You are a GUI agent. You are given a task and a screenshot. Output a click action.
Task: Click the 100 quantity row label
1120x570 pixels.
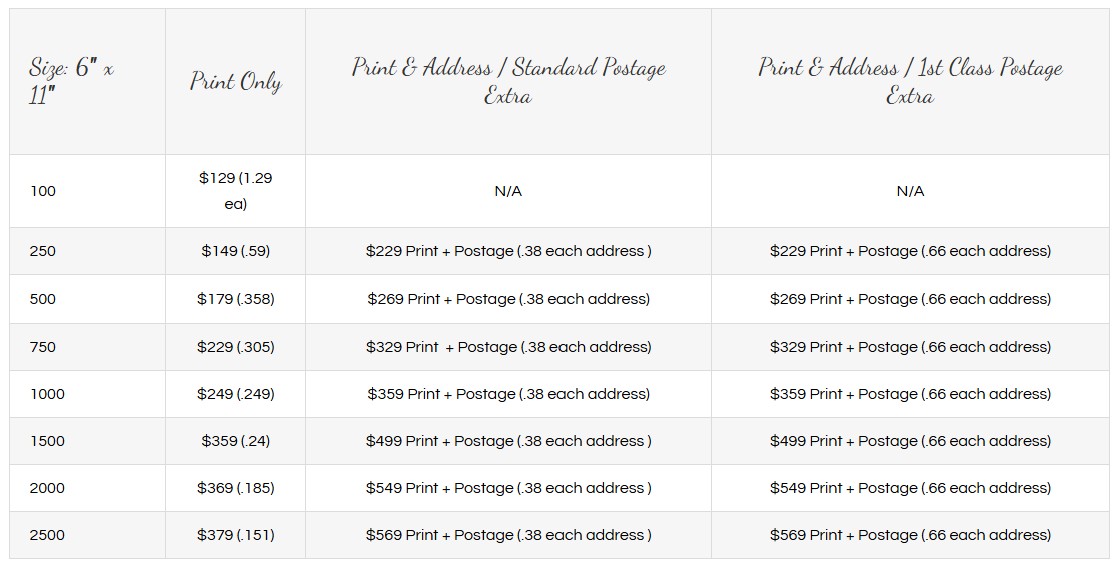pyautogui.click(x=43, y=191)
